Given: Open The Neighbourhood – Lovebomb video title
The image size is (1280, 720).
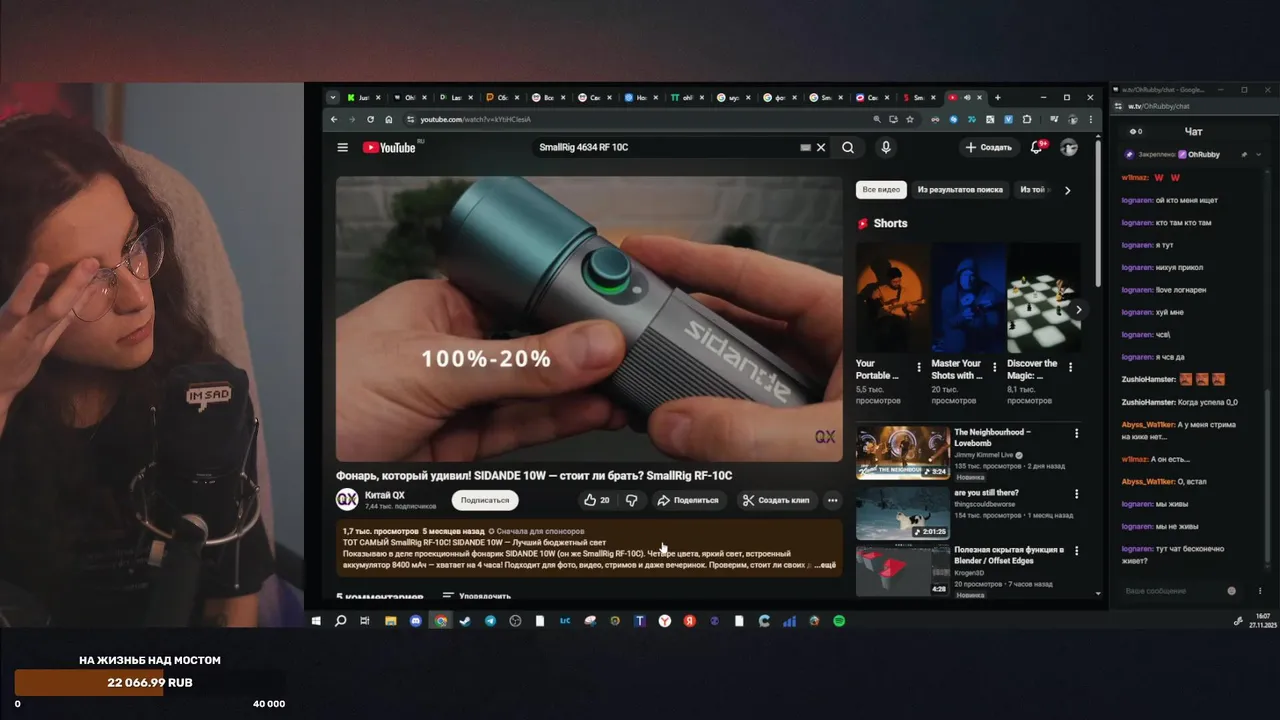Looking at the screenshot, I should pyautogui.click(x=992, y=437).
